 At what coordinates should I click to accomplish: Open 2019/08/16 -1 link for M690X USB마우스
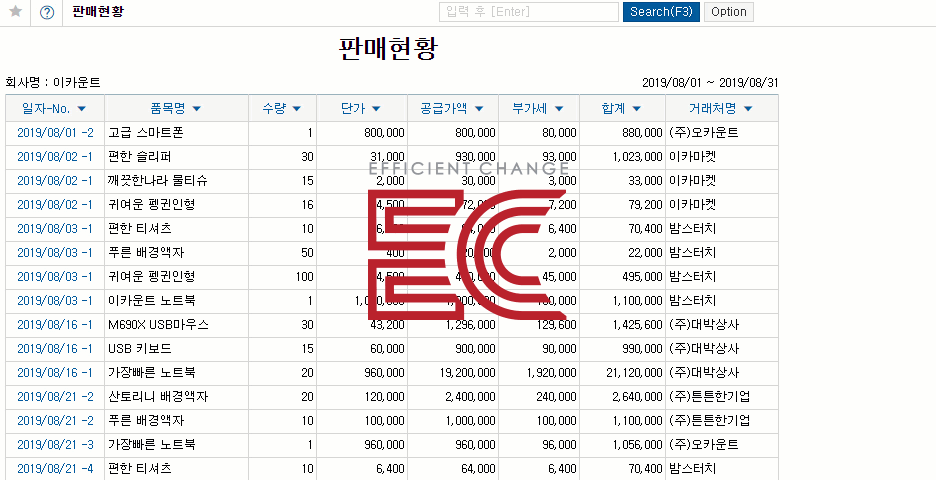click(x=55, y=325)
